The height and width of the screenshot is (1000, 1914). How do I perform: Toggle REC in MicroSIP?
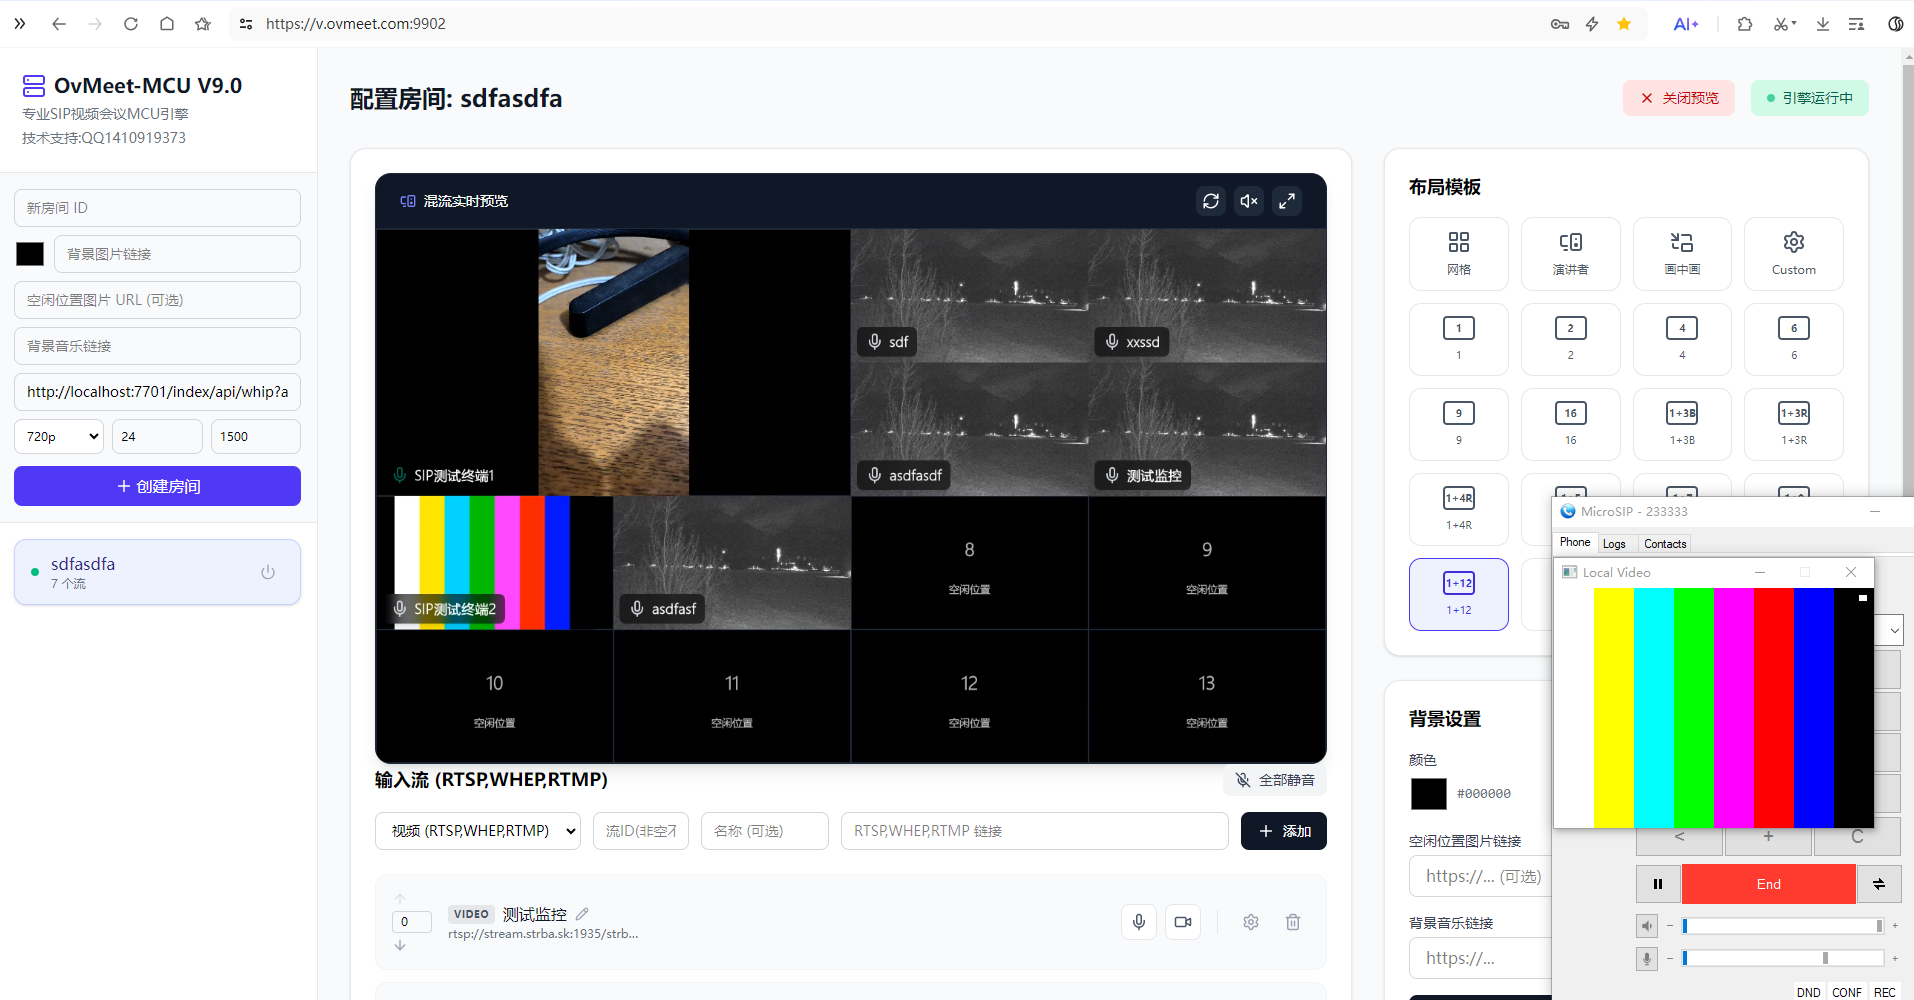click(1885, 992)
